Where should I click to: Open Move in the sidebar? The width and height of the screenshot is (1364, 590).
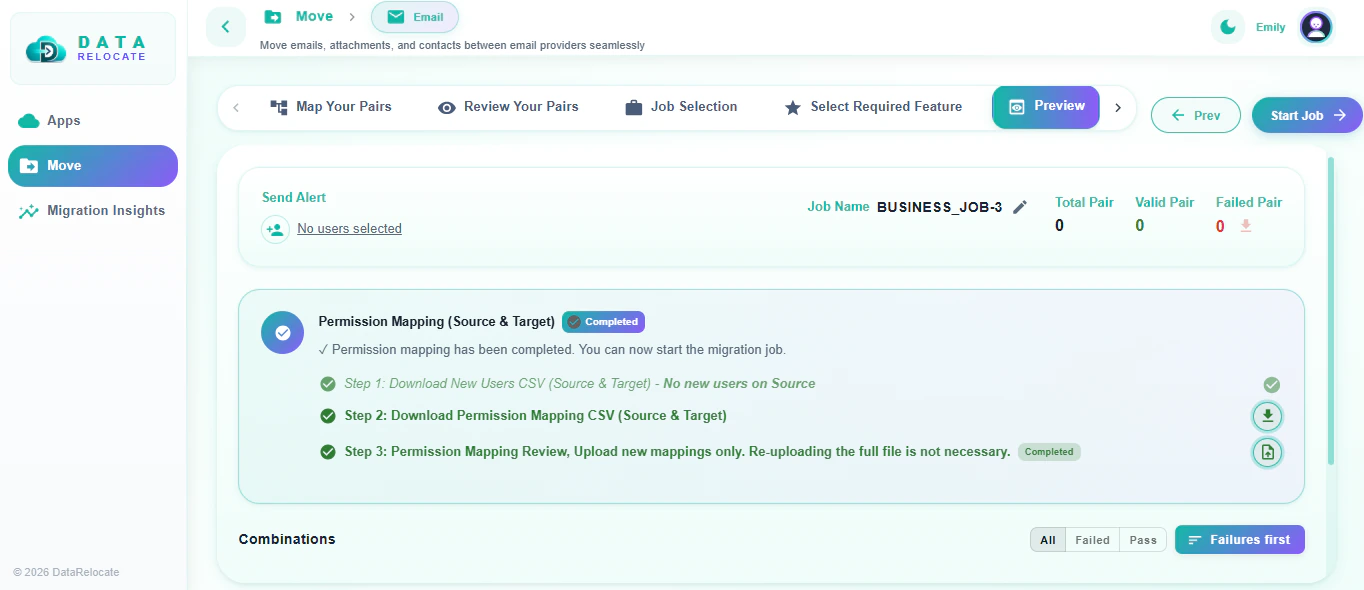[93, 166]
